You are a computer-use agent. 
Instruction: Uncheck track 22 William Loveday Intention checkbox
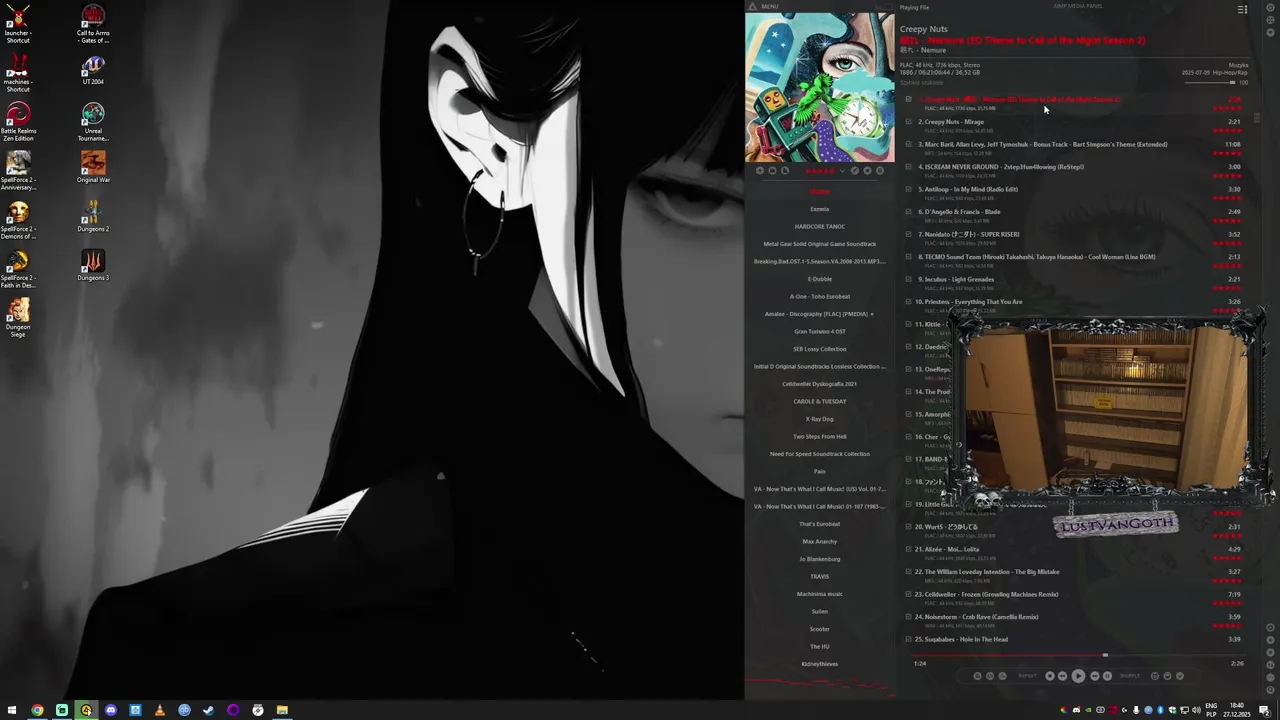tap(908, 572)
